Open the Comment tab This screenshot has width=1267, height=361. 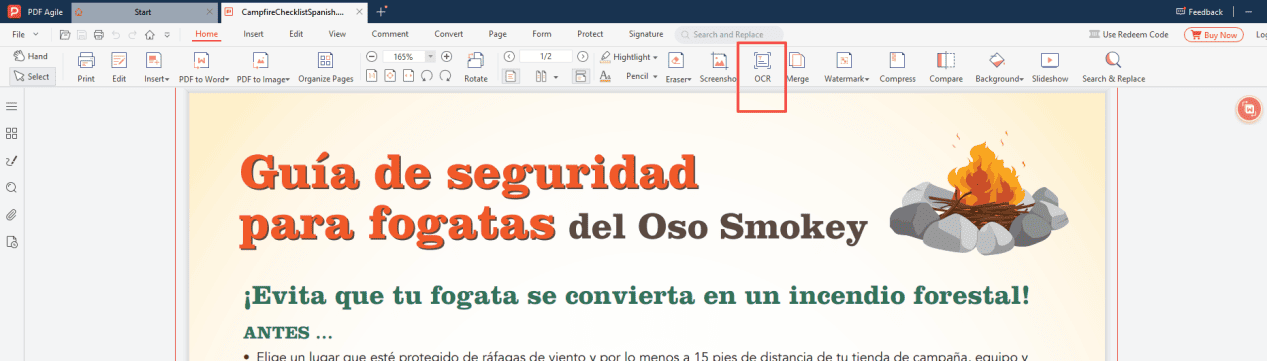[x=390, y=34]
